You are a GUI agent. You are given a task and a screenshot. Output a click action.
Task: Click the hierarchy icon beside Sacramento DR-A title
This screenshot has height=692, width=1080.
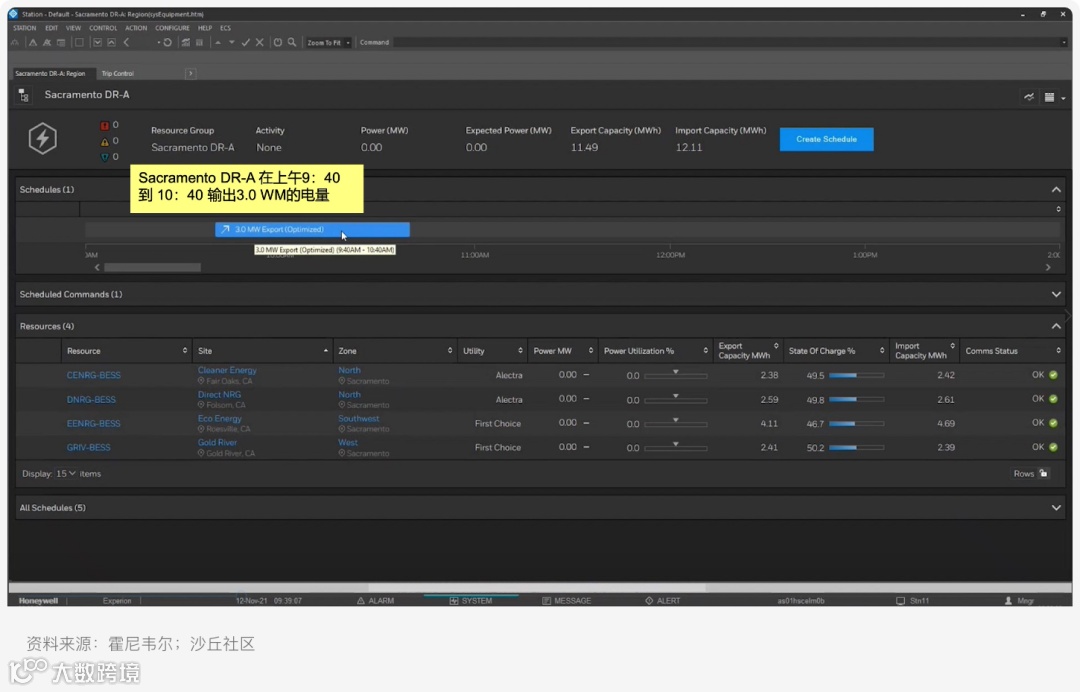(24, 95)
